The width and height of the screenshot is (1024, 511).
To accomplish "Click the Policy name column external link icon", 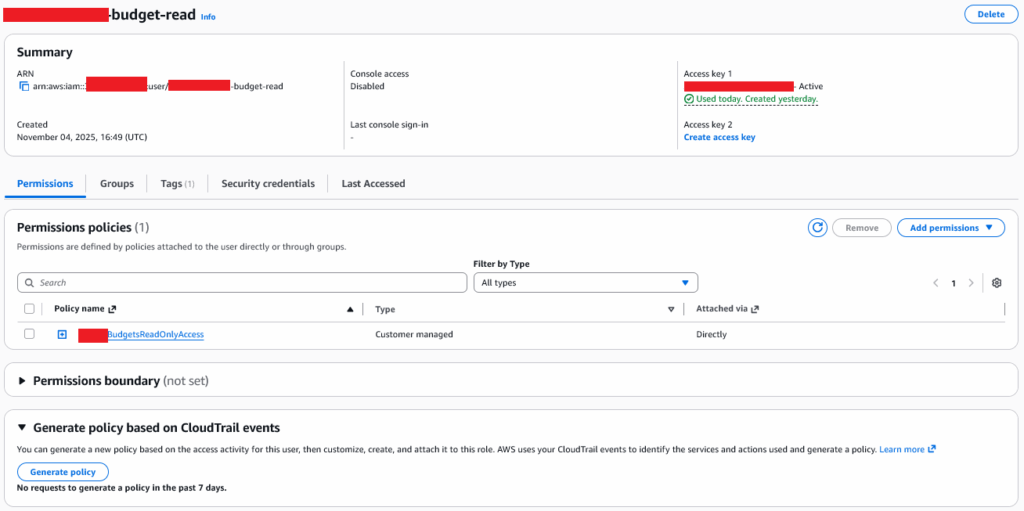I will 112,310.
